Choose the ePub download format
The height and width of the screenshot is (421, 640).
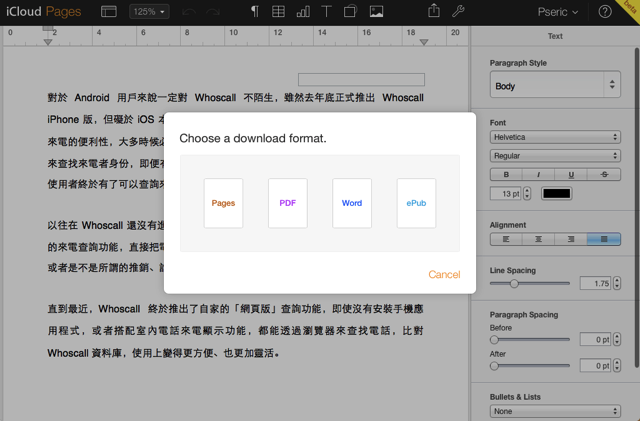(x=416, y=203)
